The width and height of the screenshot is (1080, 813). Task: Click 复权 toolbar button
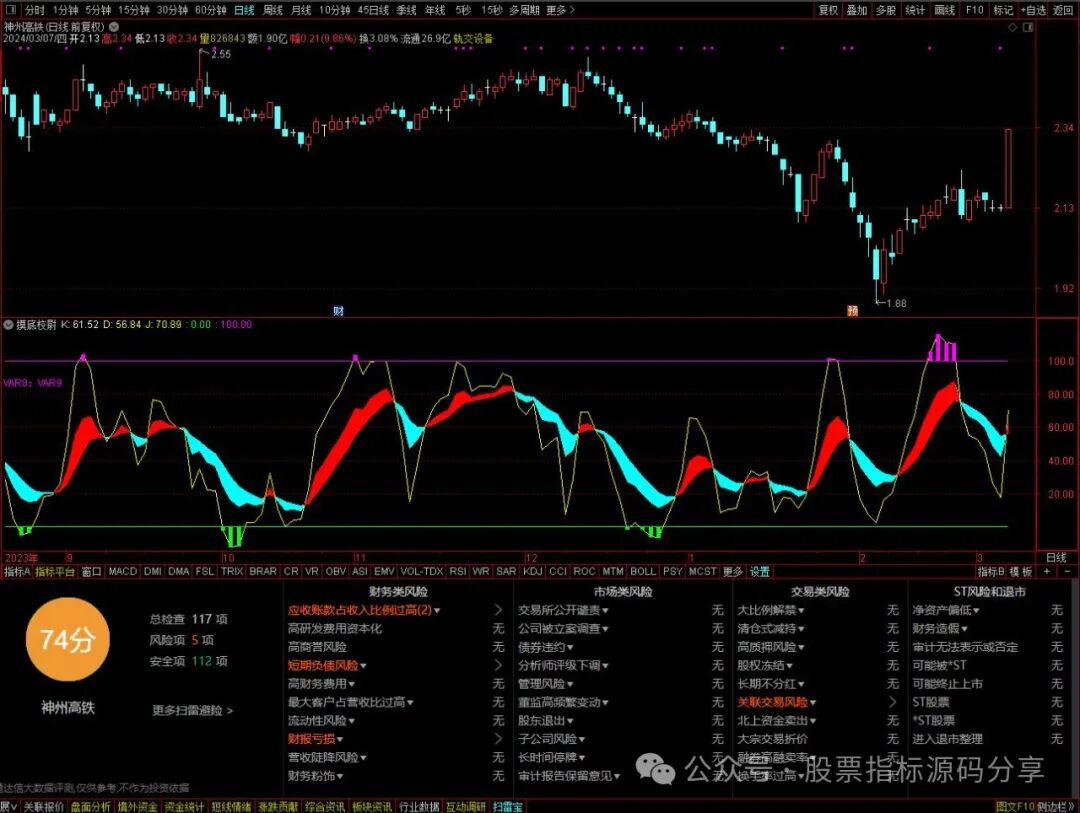pos(828,10)
